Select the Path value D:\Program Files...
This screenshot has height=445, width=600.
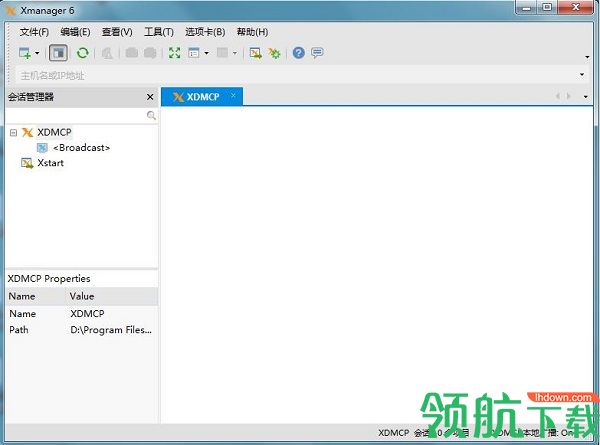coord(111,330)
